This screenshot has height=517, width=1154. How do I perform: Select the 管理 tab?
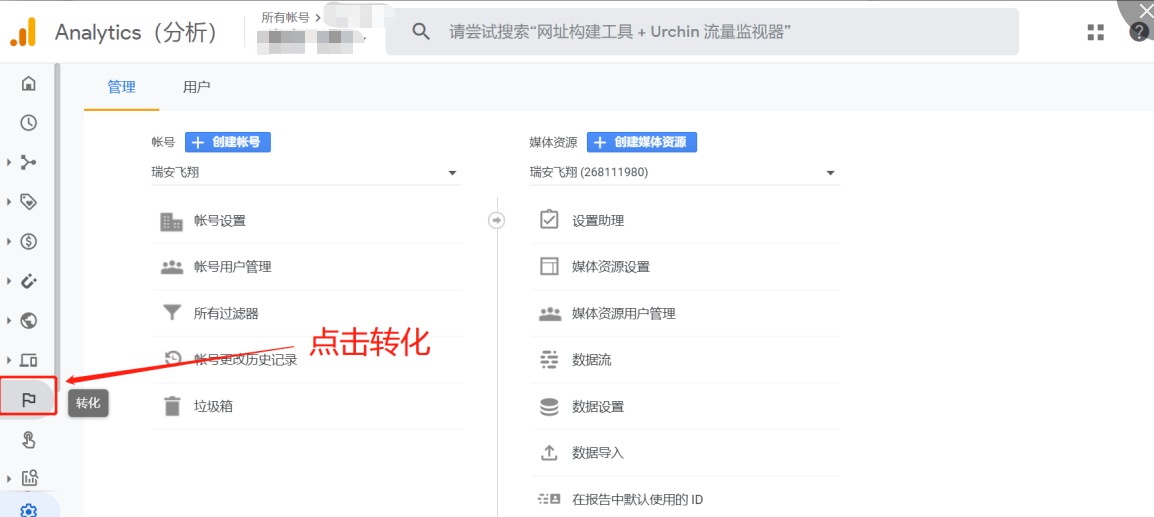click(121, 87)
